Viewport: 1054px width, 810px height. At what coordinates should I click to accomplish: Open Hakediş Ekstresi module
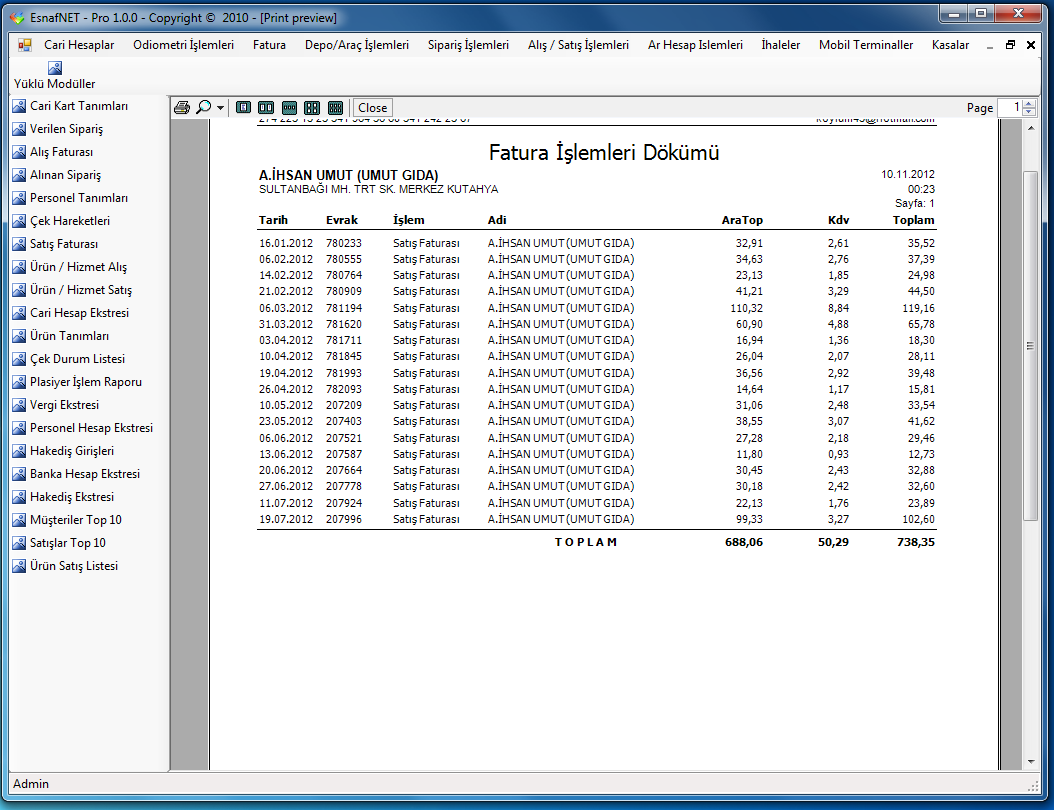coord(64,497)
